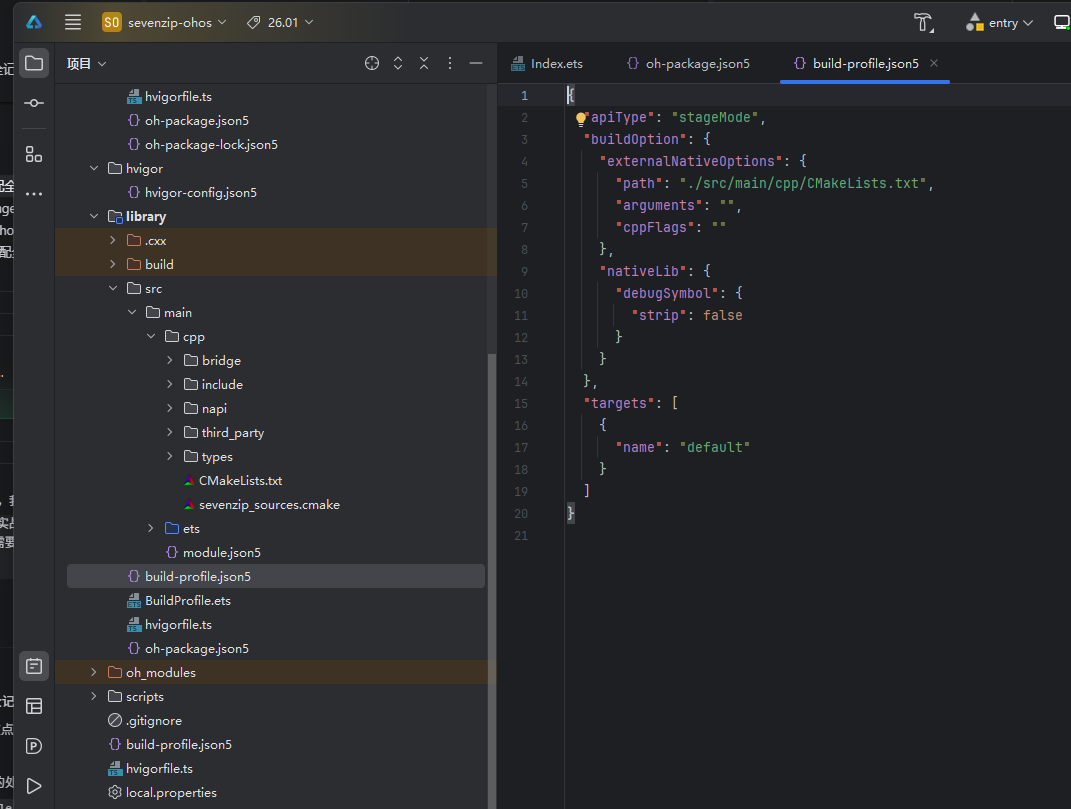Switch to the oh-package.json5 tab

click(x=688, y=64)
